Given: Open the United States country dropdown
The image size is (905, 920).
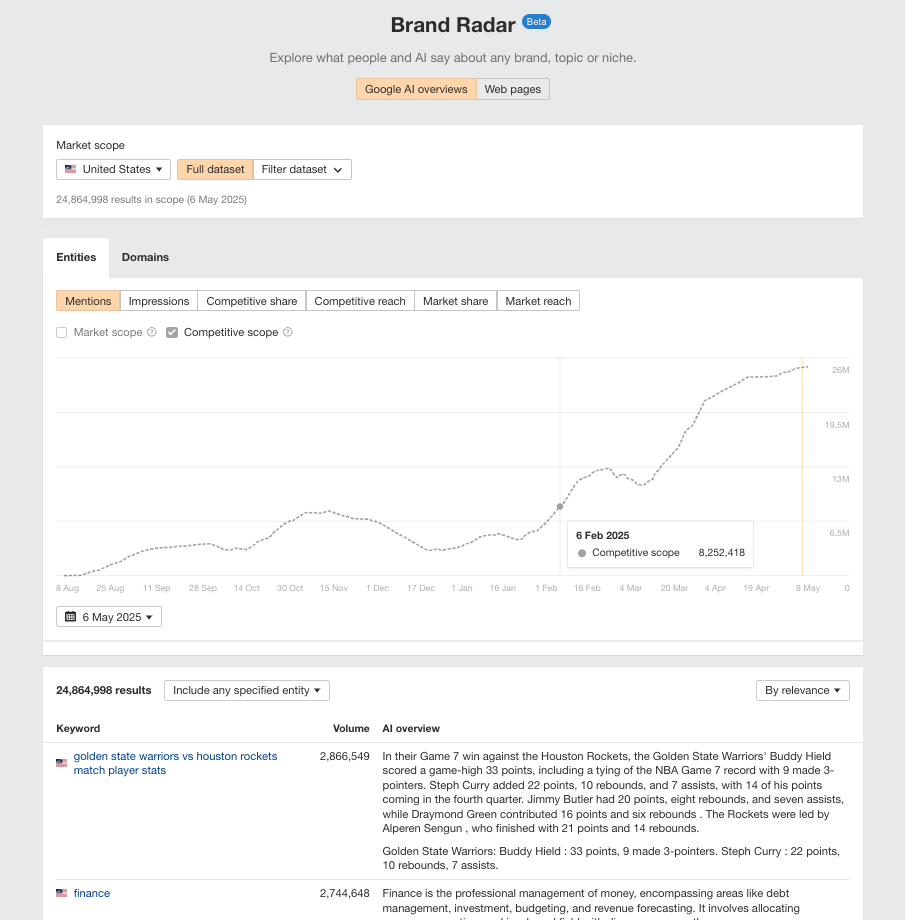Looking at the screenshot, I should pyautogui.click(x=112, y=169).
